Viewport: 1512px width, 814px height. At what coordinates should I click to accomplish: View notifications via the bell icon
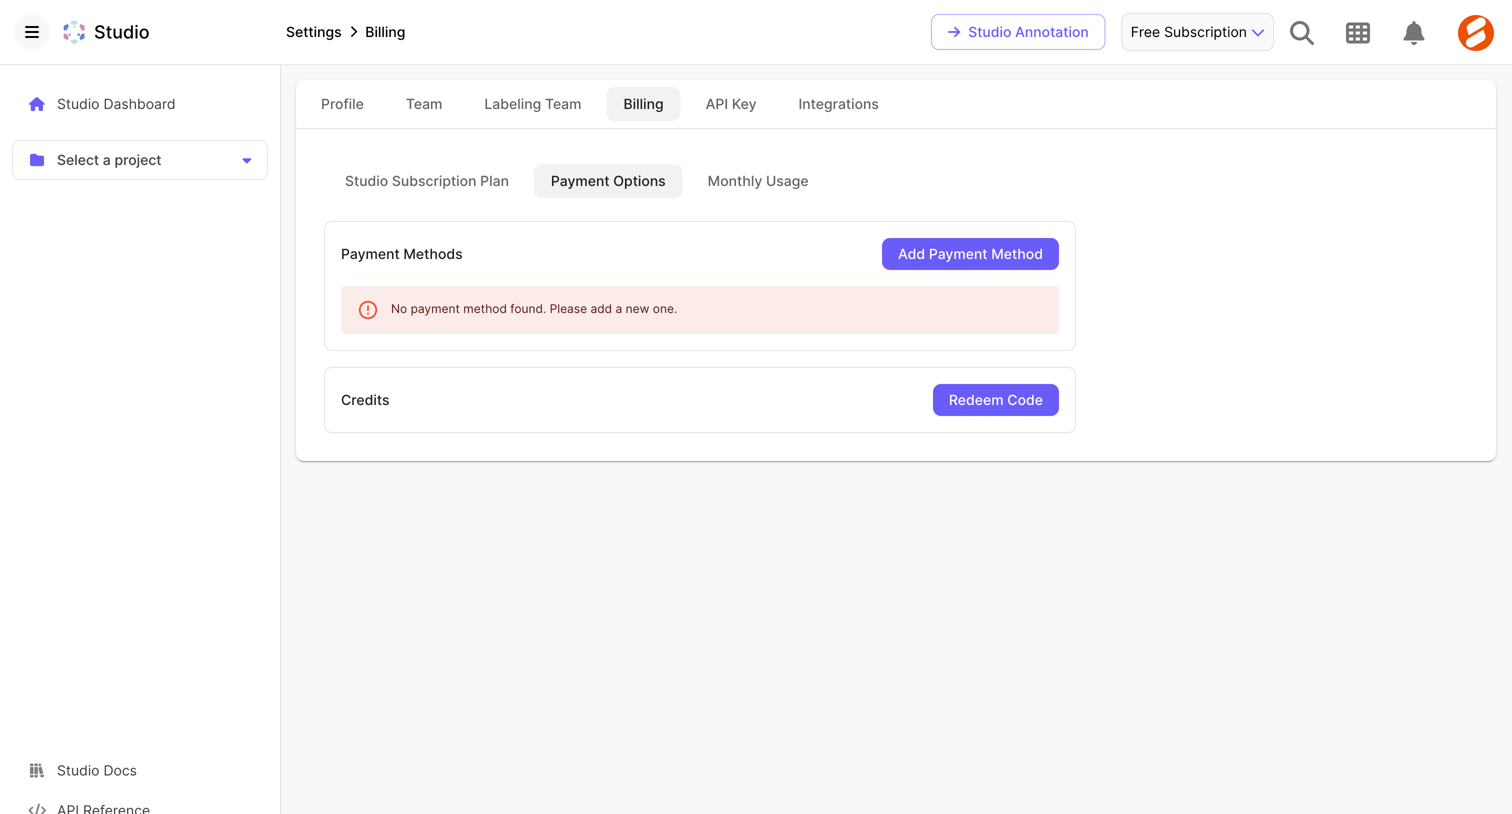tap(1413, 32)
